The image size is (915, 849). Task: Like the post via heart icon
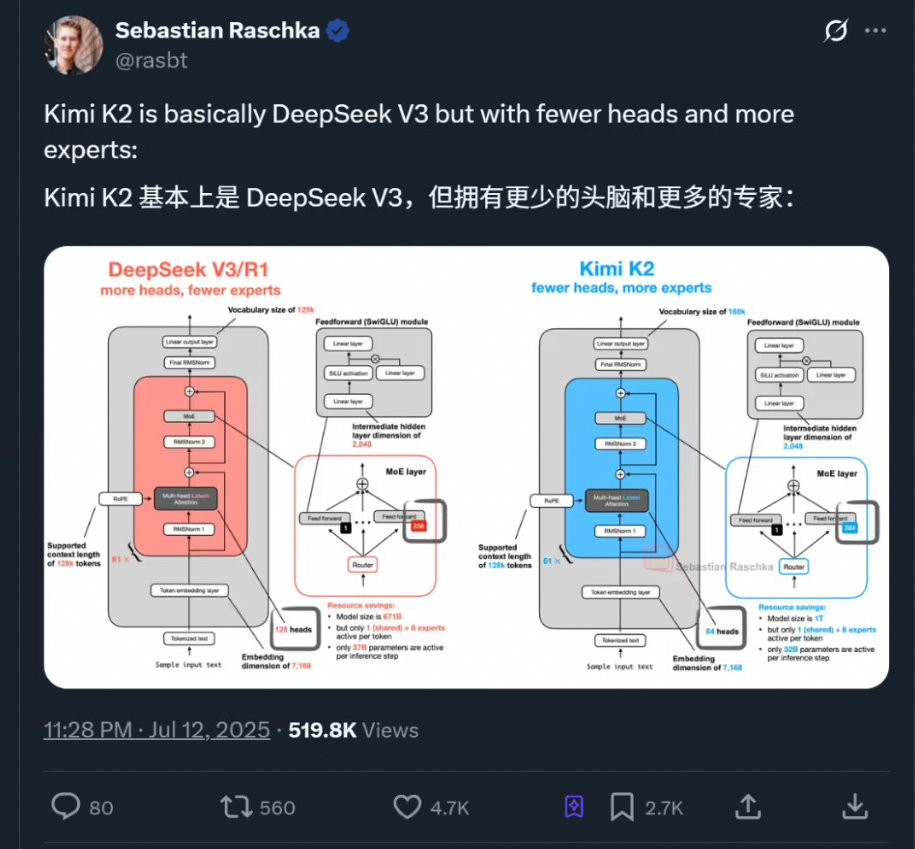pyautogui.click(x=407, y=808)
